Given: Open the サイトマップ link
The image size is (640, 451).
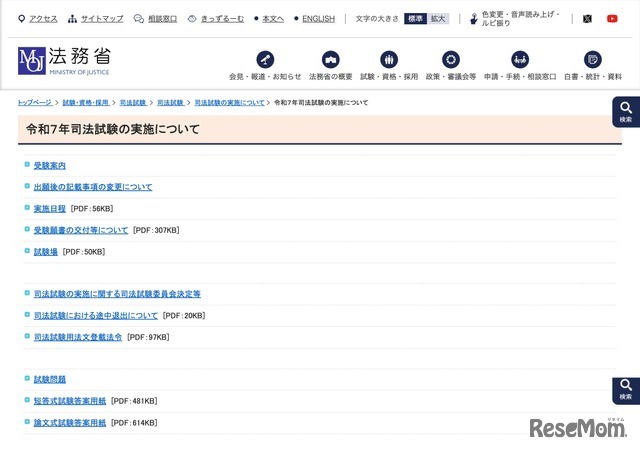Looking at the screenshot, I should coord(101,18).
